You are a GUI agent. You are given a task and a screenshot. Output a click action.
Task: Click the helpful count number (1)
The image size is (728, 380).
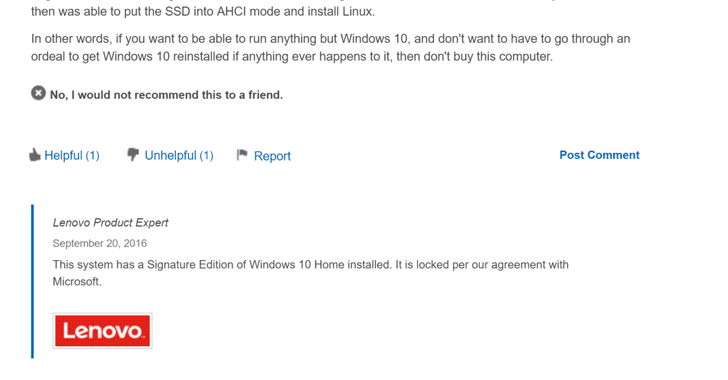pyautogui.click(x=92, y=156)
